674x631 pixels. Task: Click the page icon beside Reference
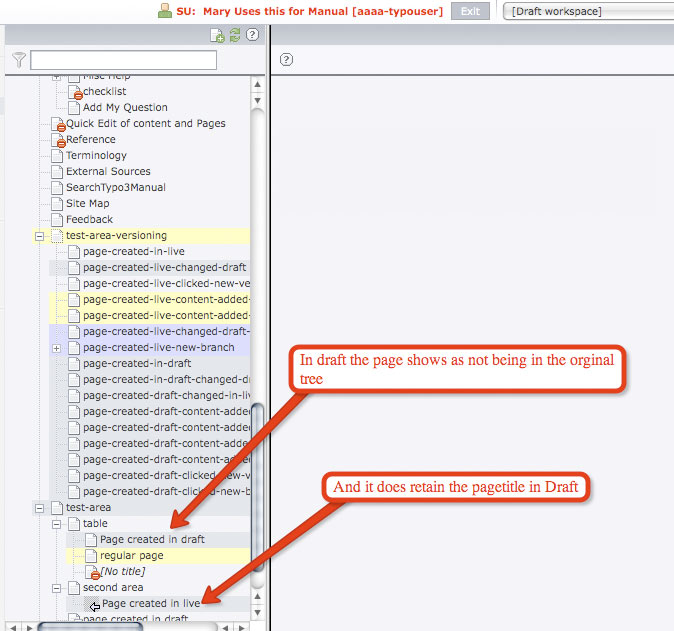coord(57,140)
